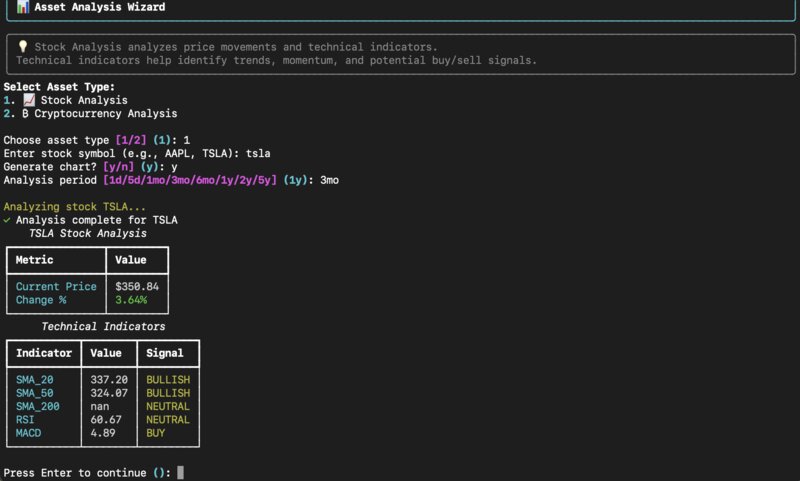The image size is (800, 481).
Task: Select the Cryptocurrency Analysis option text
Action: pos(106,113)
